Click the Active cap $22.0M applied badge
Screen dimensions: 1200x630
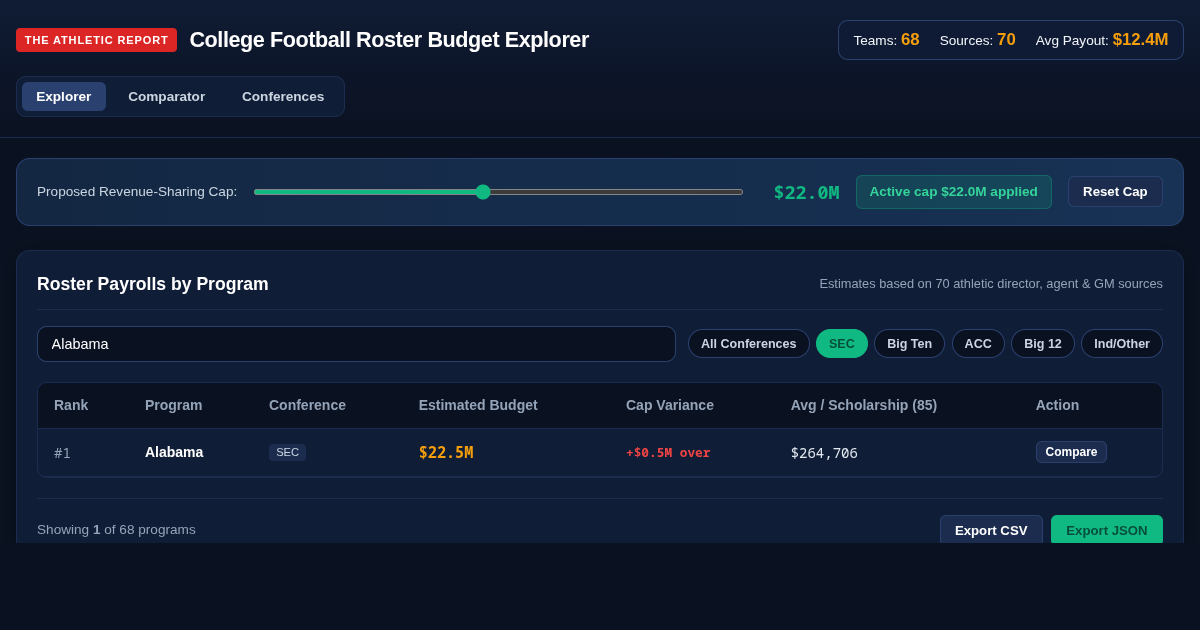[954, 192]
